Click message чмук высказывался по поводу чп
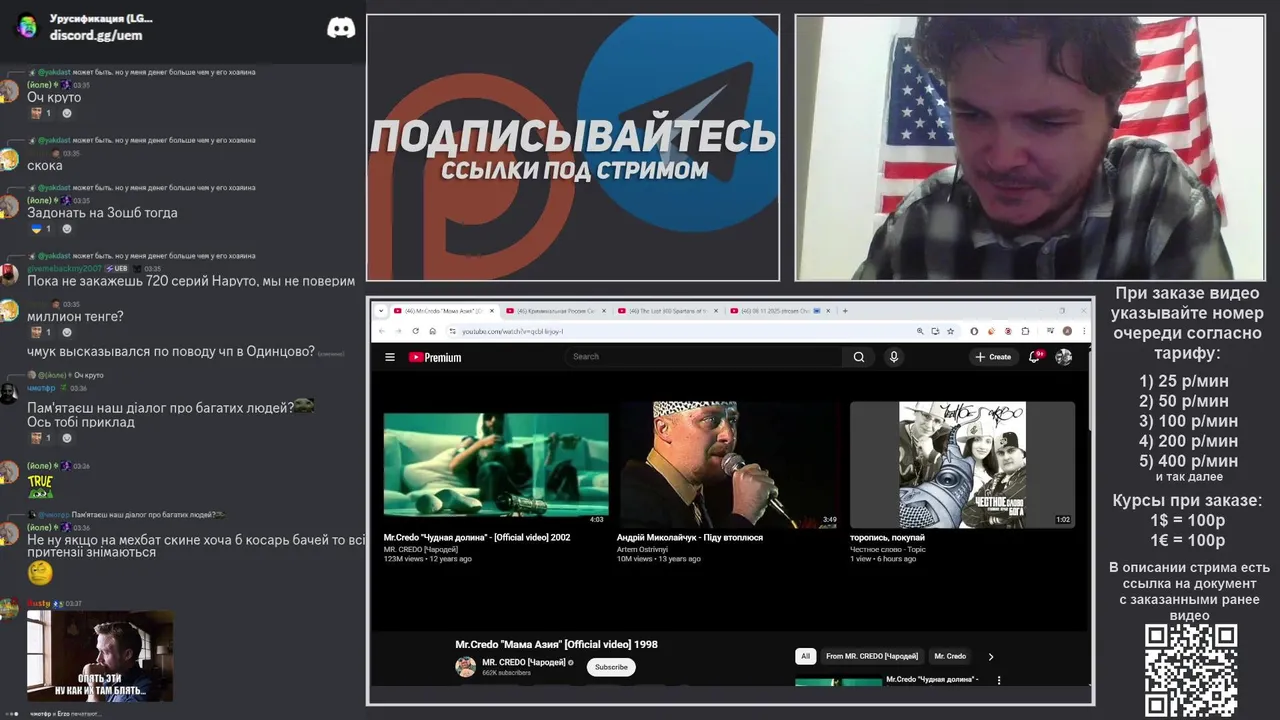 [x=171, y=351]
